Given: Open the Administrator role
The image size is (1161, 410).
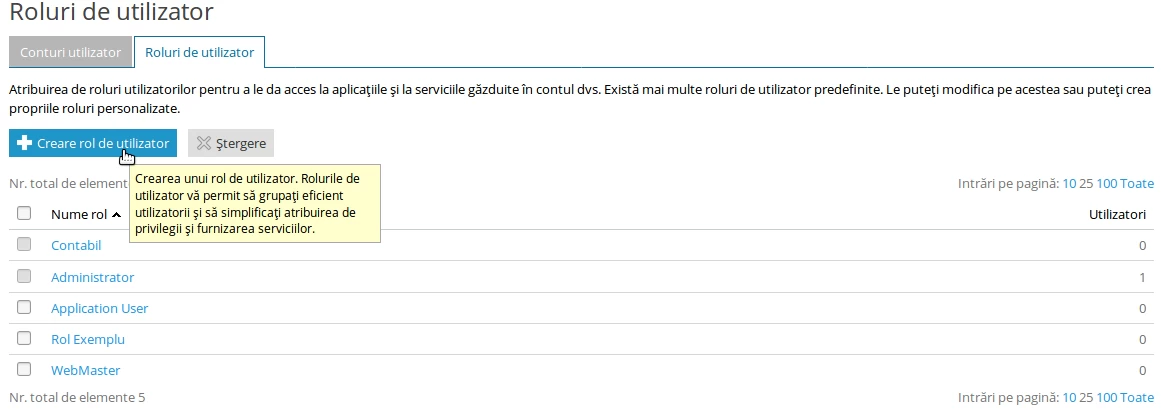Looking at the screenshot, I should (92, 277).
